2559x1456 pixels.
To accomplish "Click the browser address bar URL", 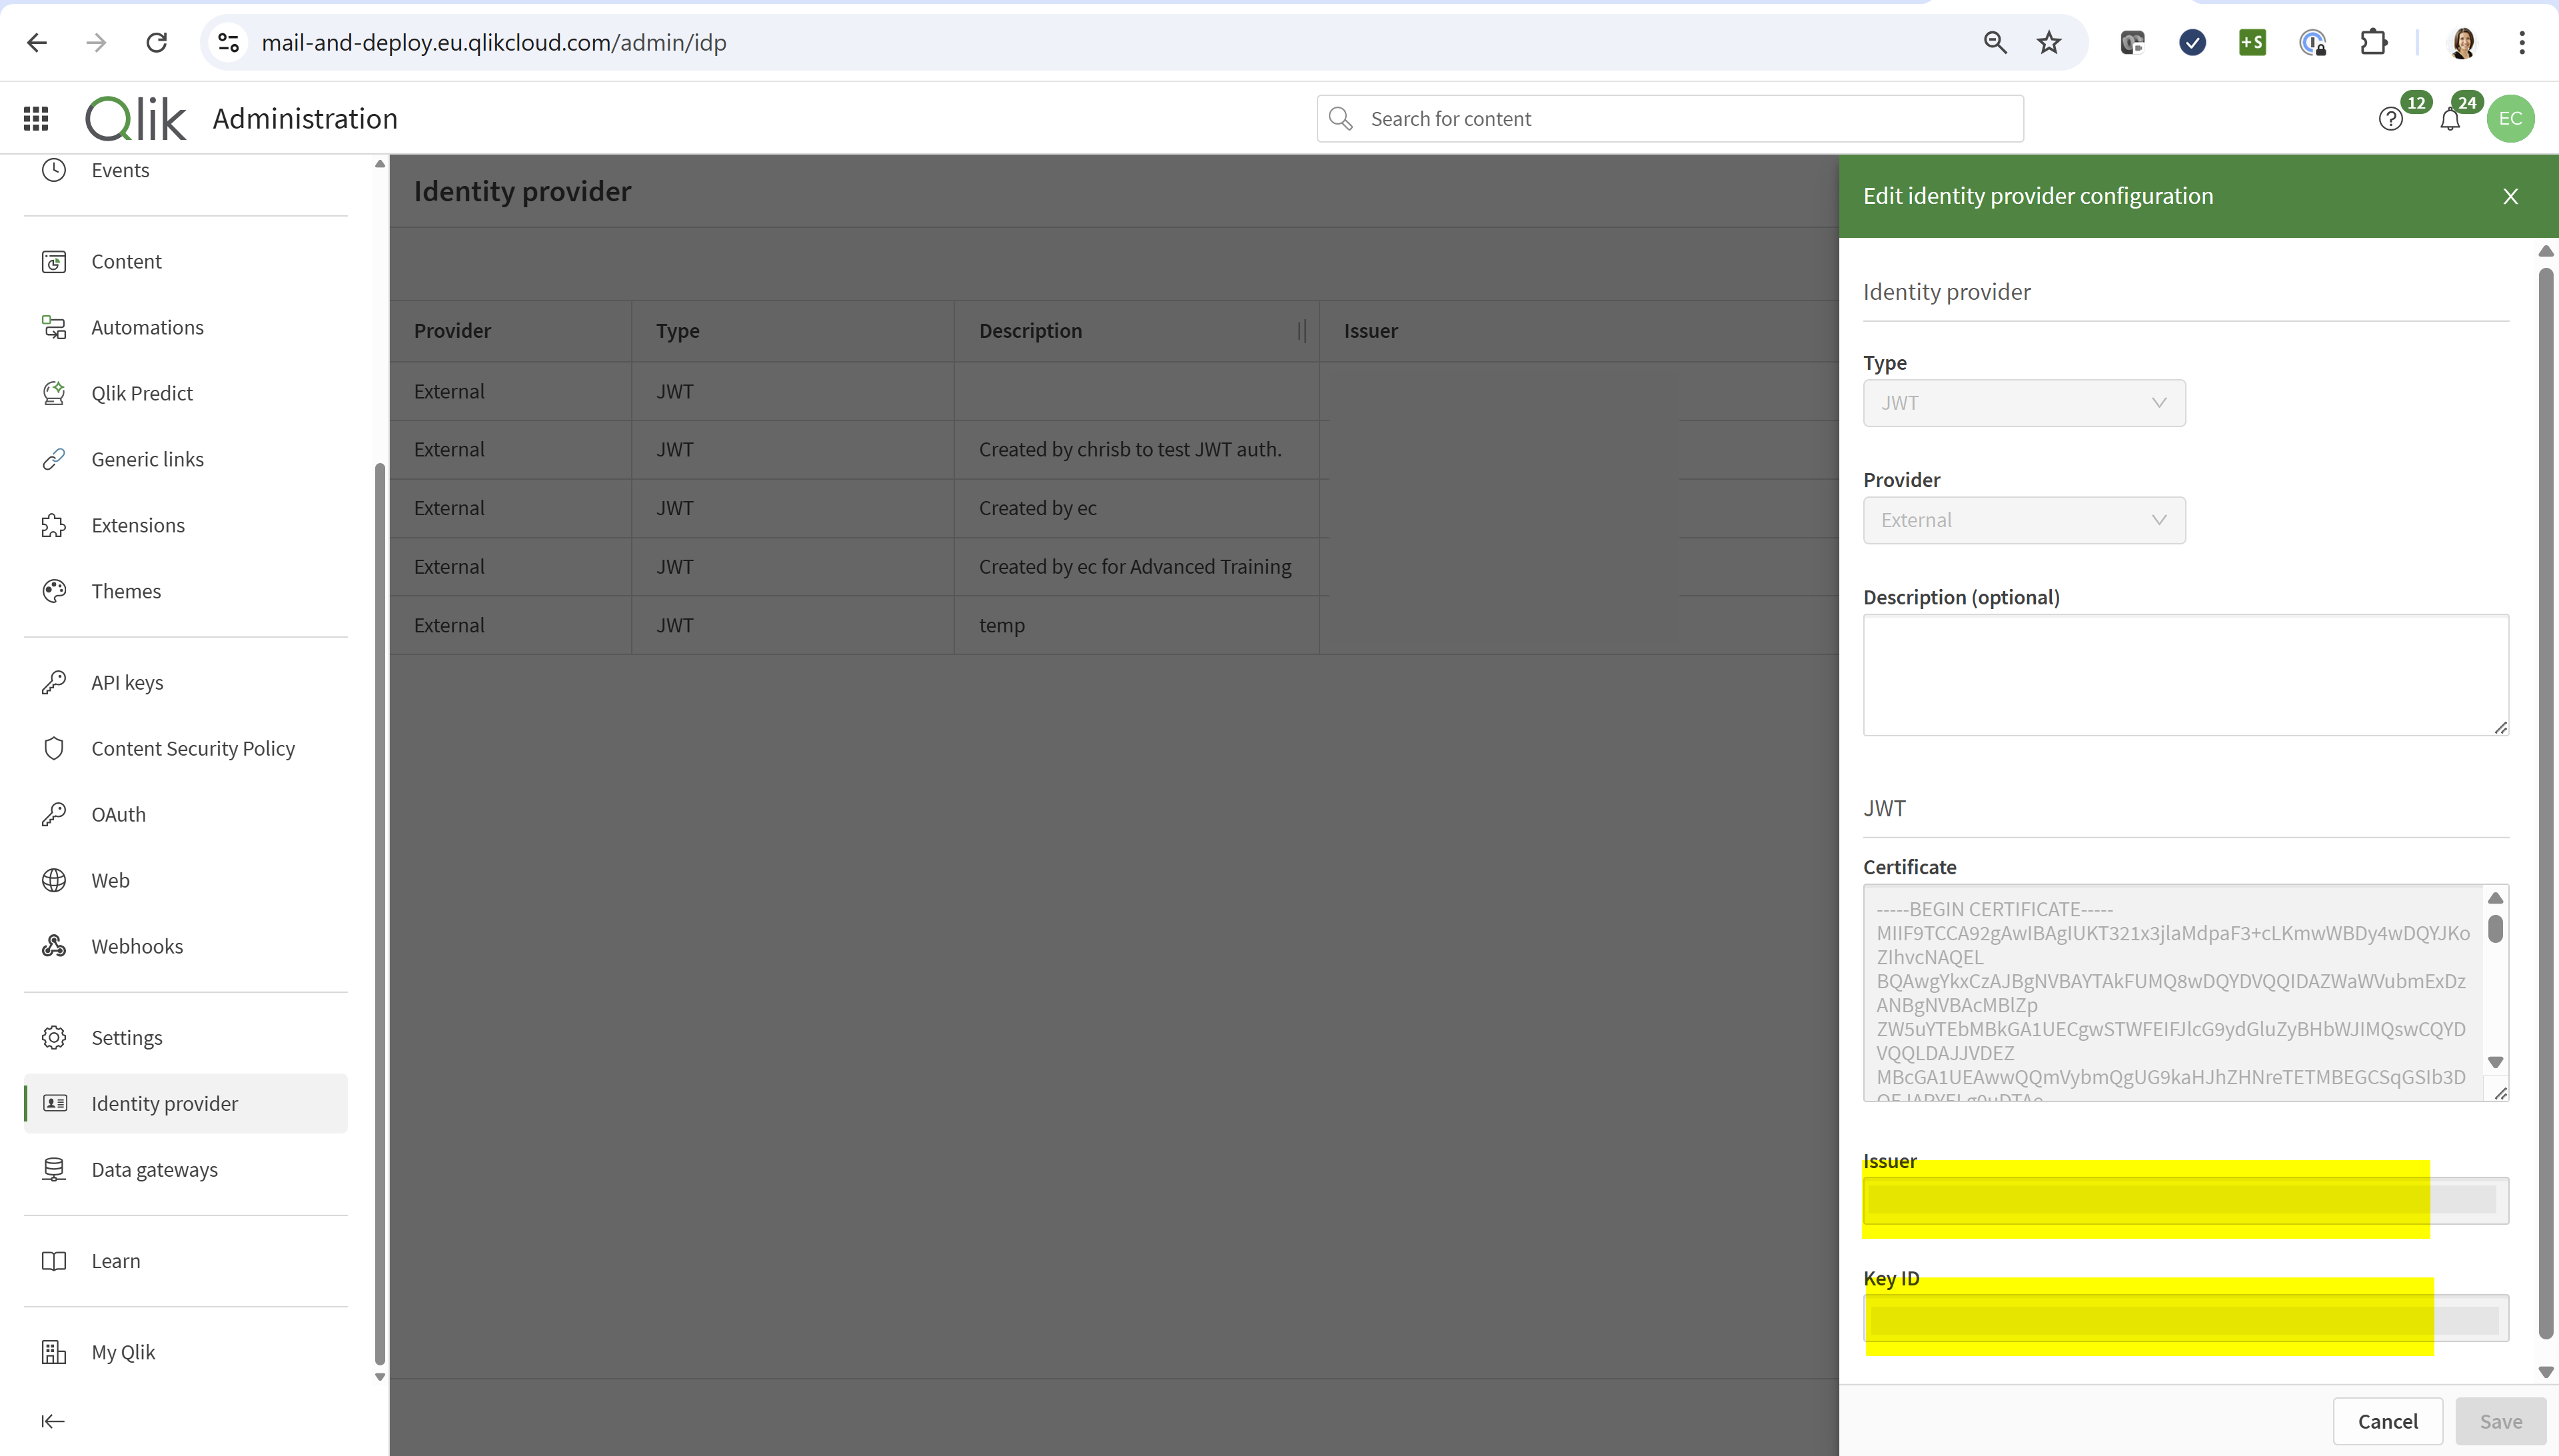I will pos(494,42).
